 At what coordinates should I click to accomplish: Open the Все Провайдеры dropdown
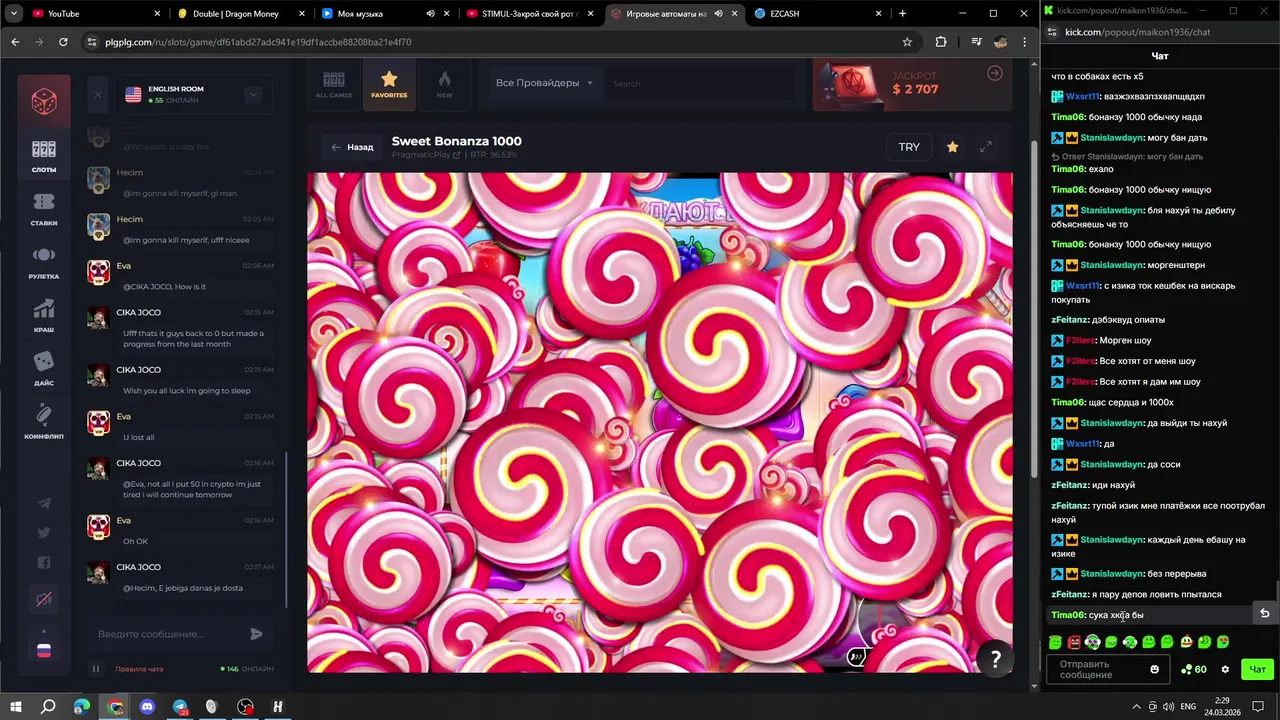coord(544,83)
